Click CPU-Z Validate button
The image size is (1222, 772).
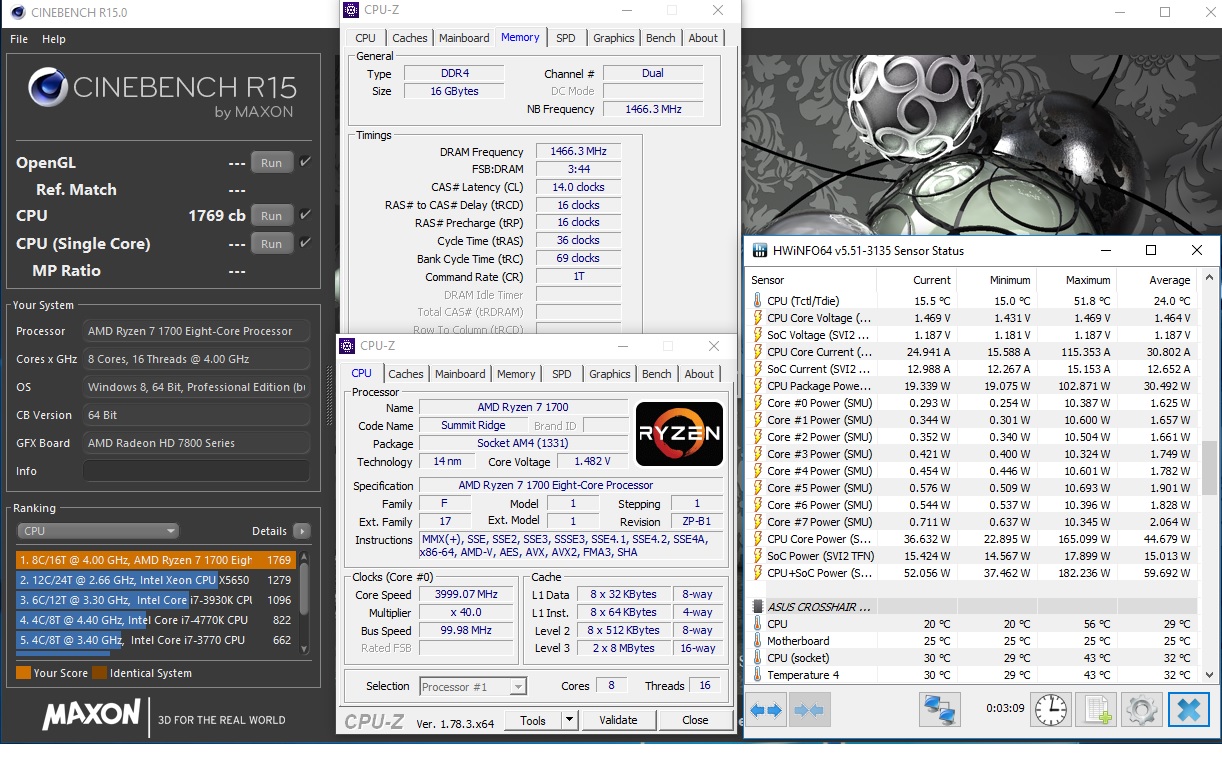(618, 720)
